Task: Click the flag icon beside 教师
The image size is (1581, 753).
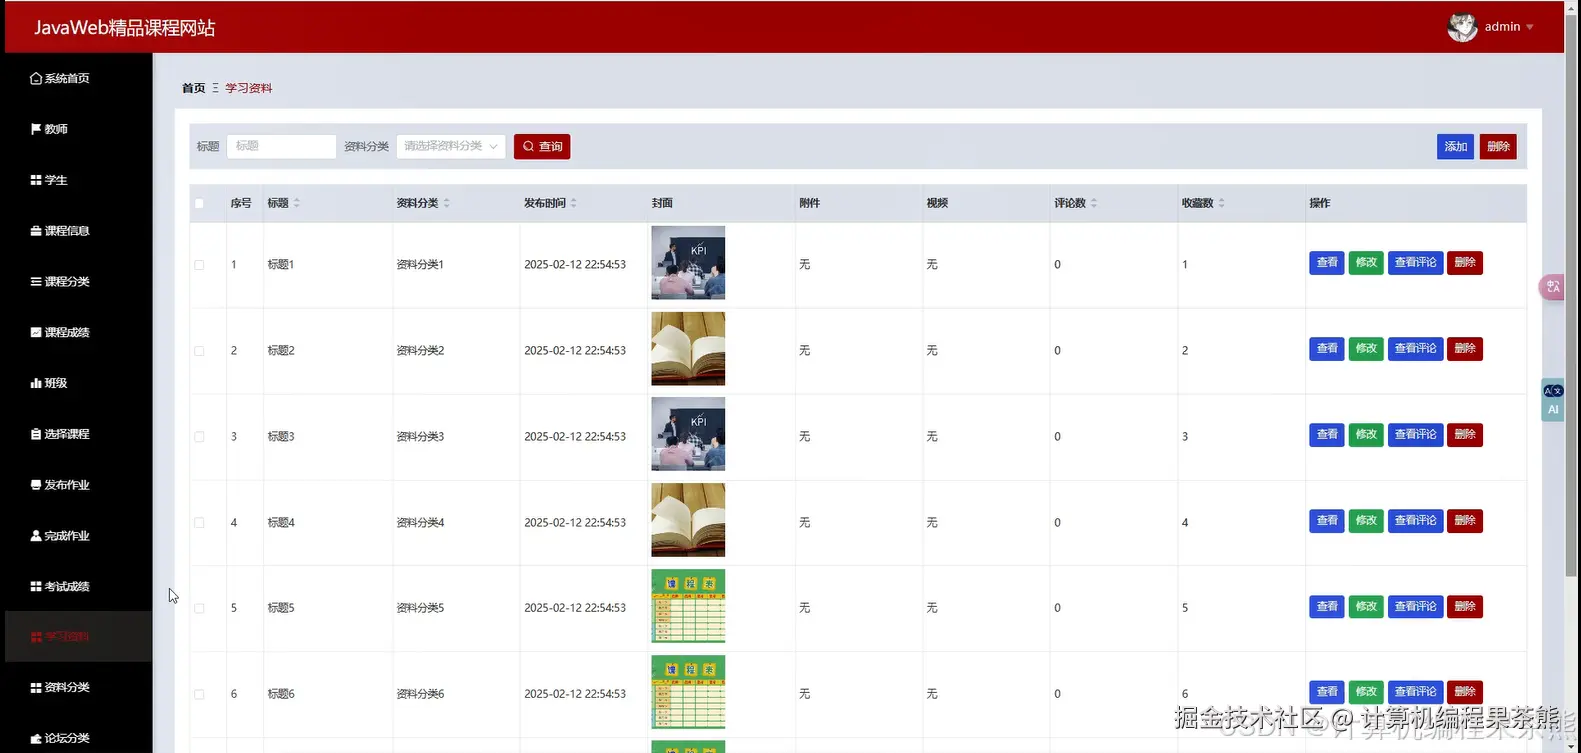Action: point(36,129)
